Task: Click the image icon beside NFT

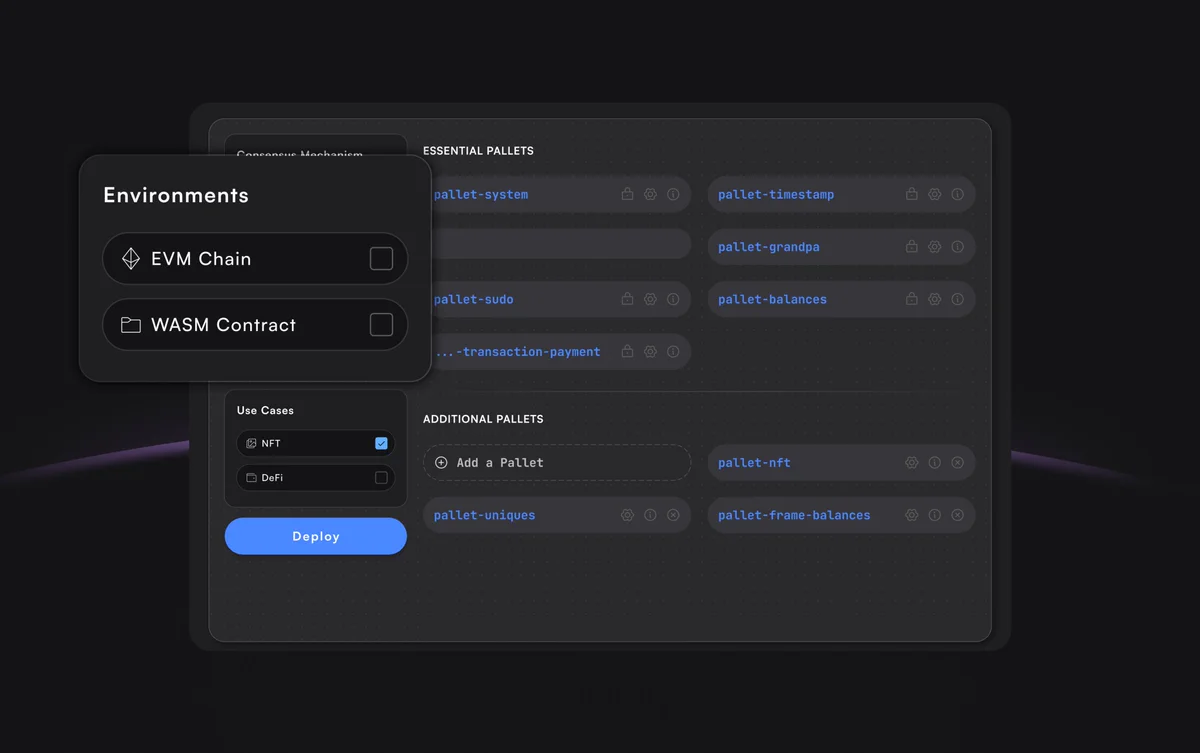Action: coord(251,443)
